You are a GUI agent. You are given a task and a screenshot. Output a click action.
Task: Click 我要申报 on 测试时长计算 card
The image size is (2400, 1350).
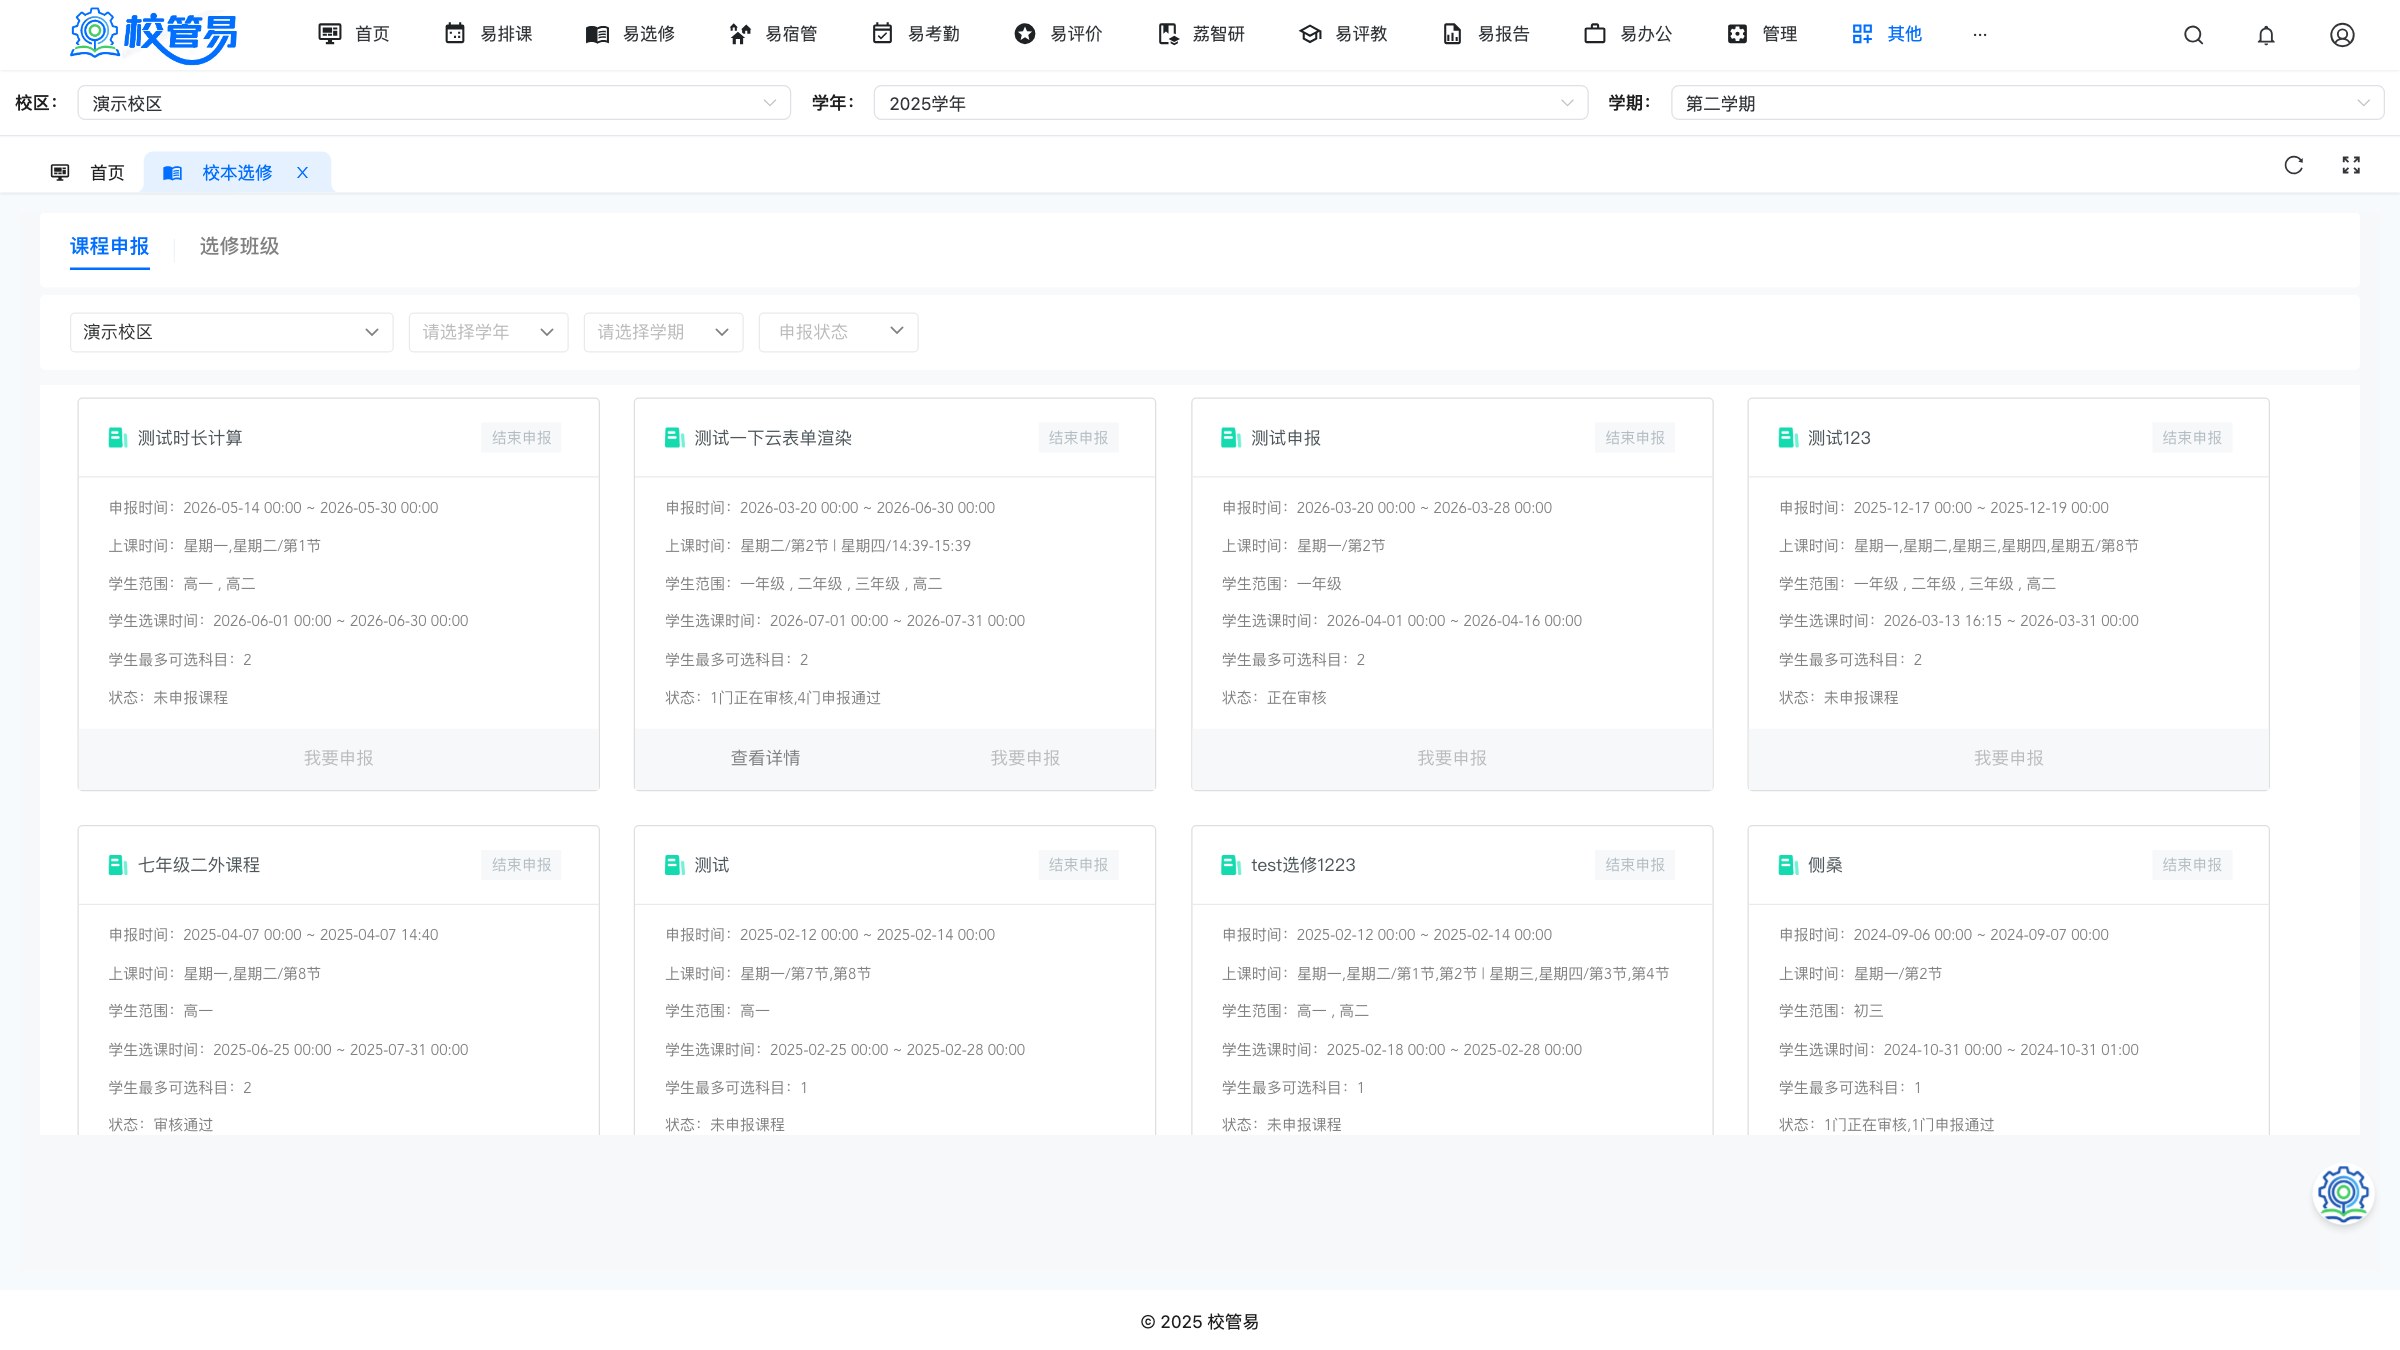click(338, 758)
